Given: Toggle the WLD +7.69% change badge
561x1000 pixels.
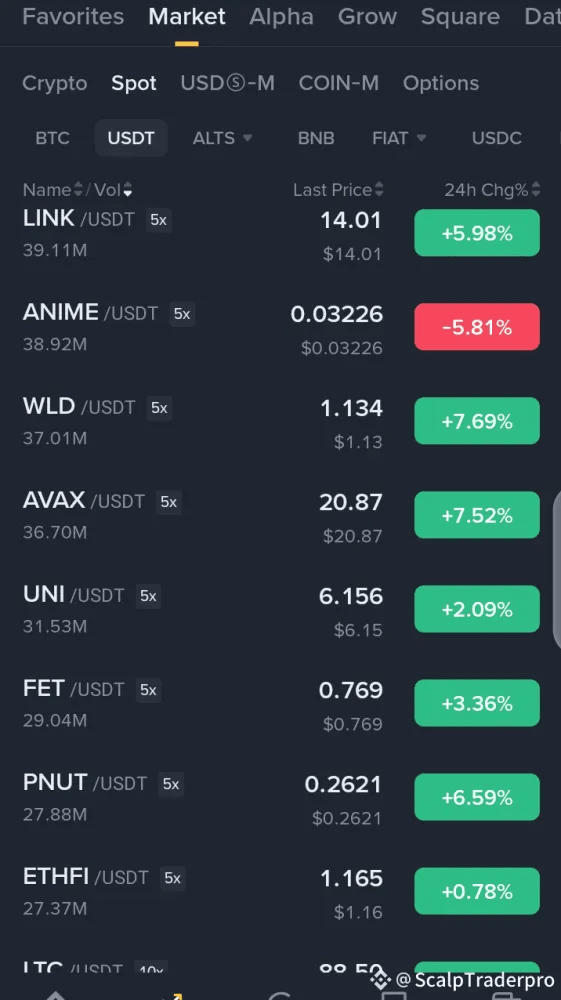Looking at the screenshot, I should coord(477,421).
